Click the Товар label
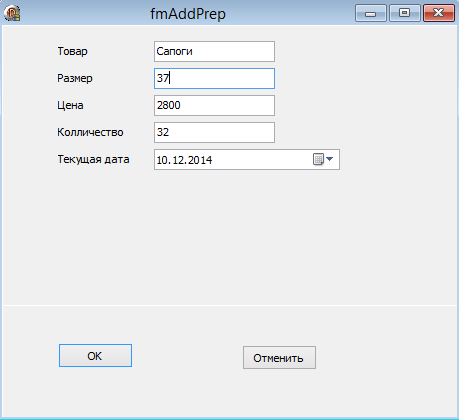 tap(73, 51)
